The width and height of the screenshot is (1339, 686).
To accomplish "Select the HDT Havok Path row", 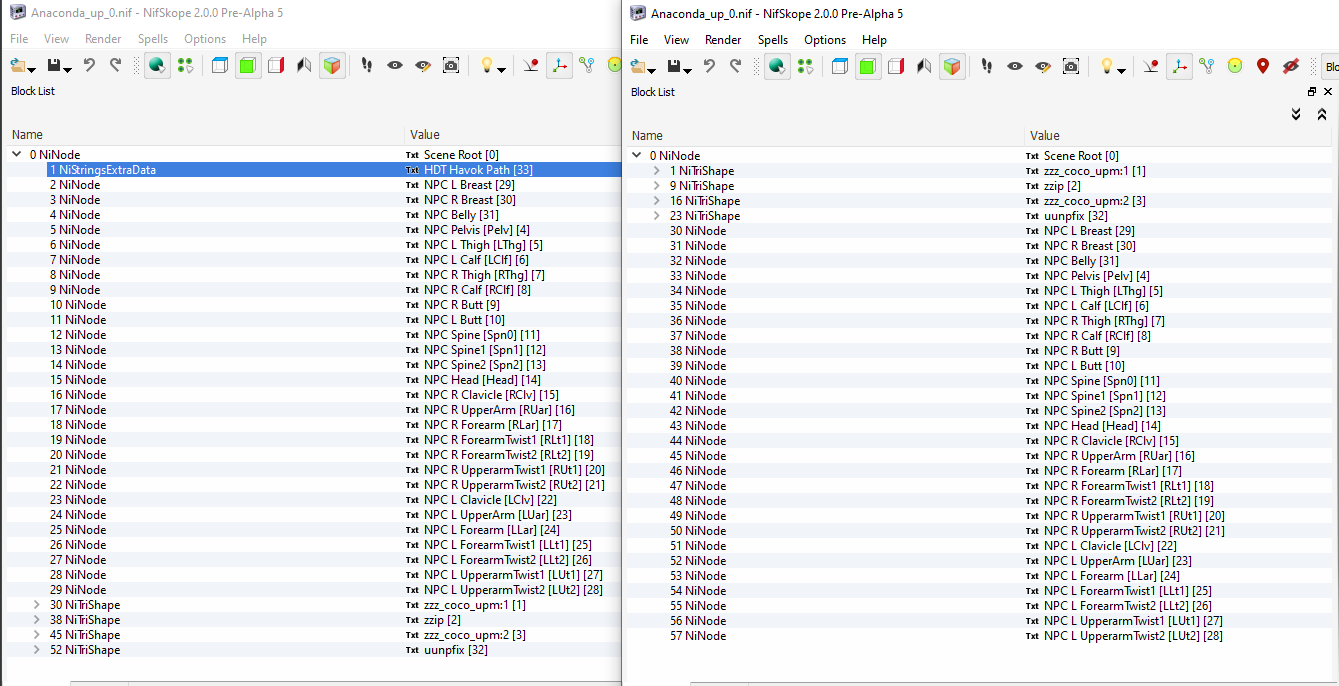I will click(310, 170).
